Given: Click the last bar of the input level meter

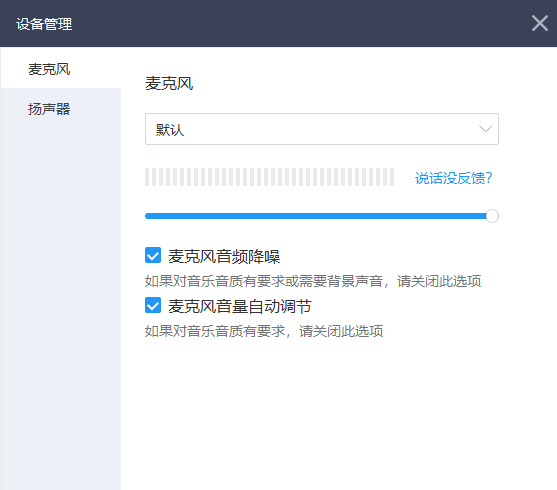Looking at the screenshot, I should pyautogui.click(x=392, y=177).
